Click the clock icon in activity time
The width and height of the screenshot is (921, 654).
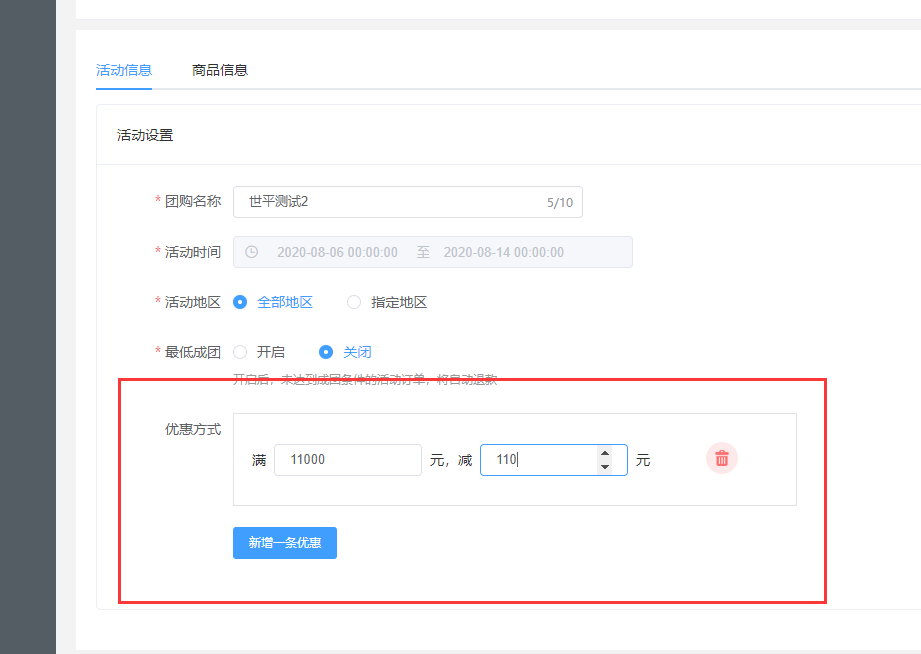[252, 252]
